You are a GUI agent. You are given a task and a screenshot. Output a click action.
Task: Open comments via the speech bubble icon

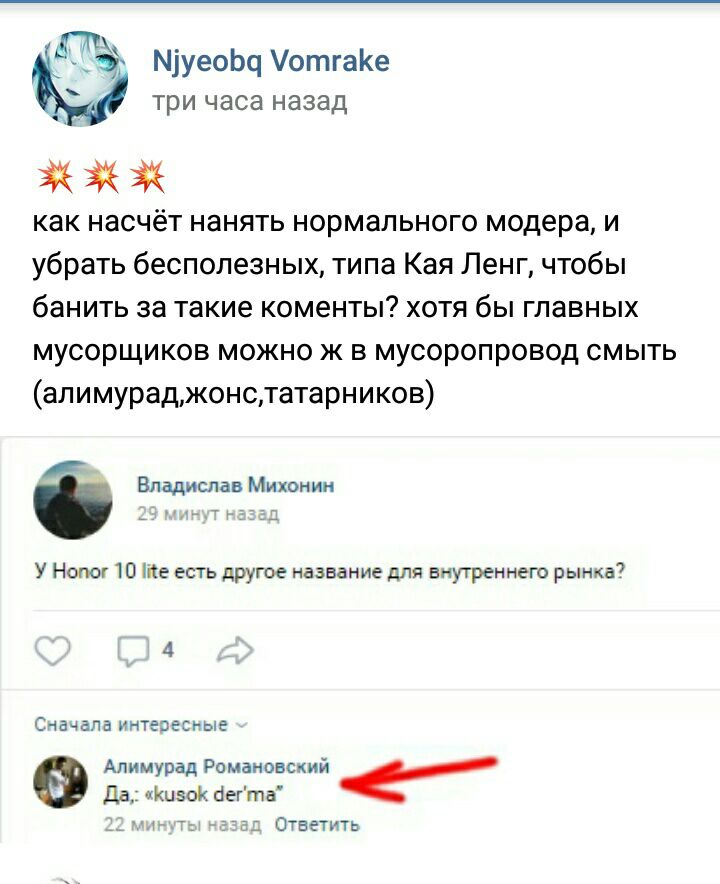pos(133,652)
